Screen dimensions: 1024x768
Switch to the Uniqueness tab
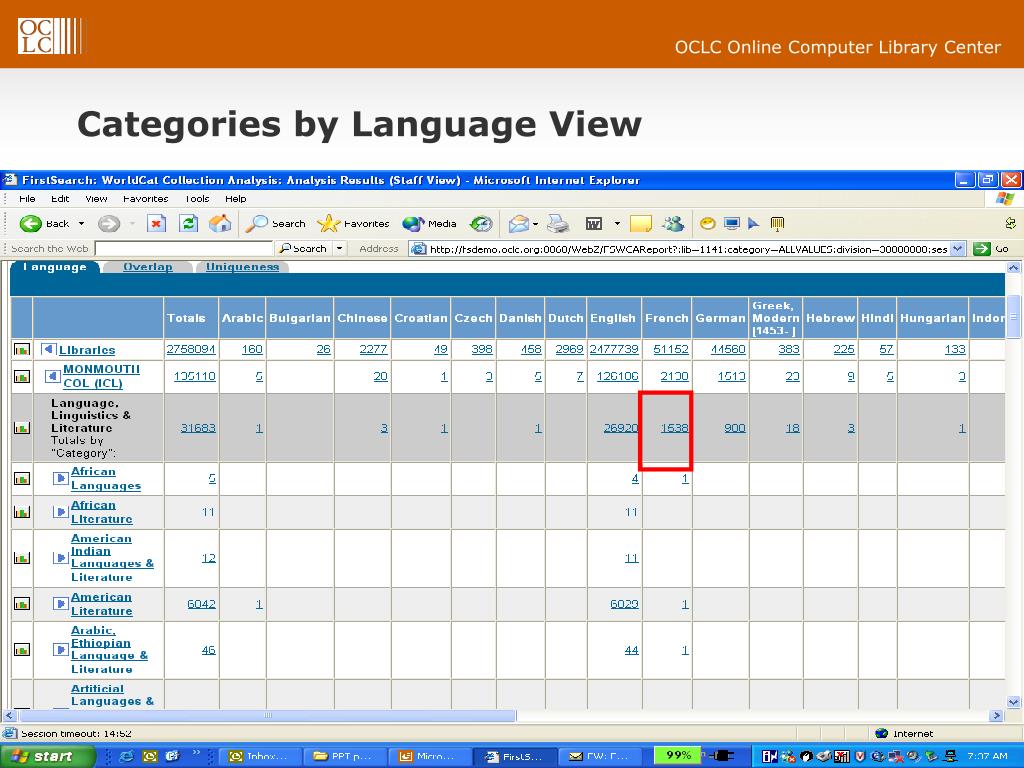pyautogui.click(x=242, y=266)
